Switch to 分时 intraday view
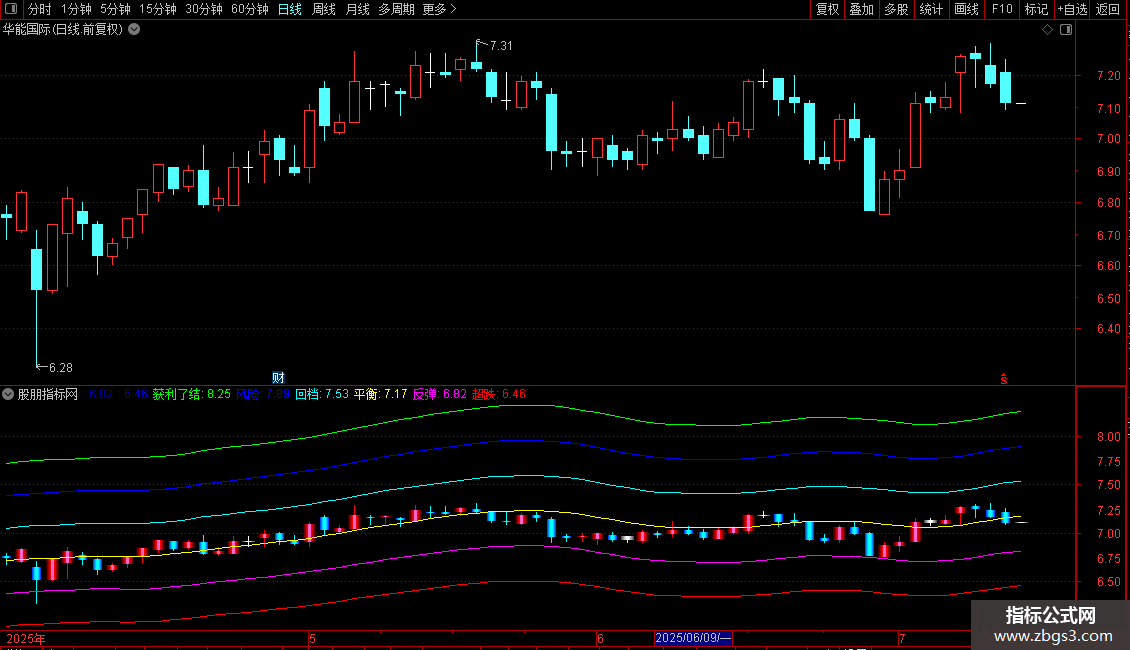1130x650 pixels. click(40, 9)
